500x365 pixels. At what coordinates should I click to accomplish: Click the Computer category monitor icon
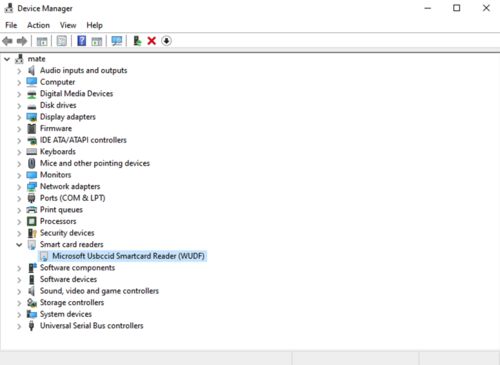tap(32, 82)
